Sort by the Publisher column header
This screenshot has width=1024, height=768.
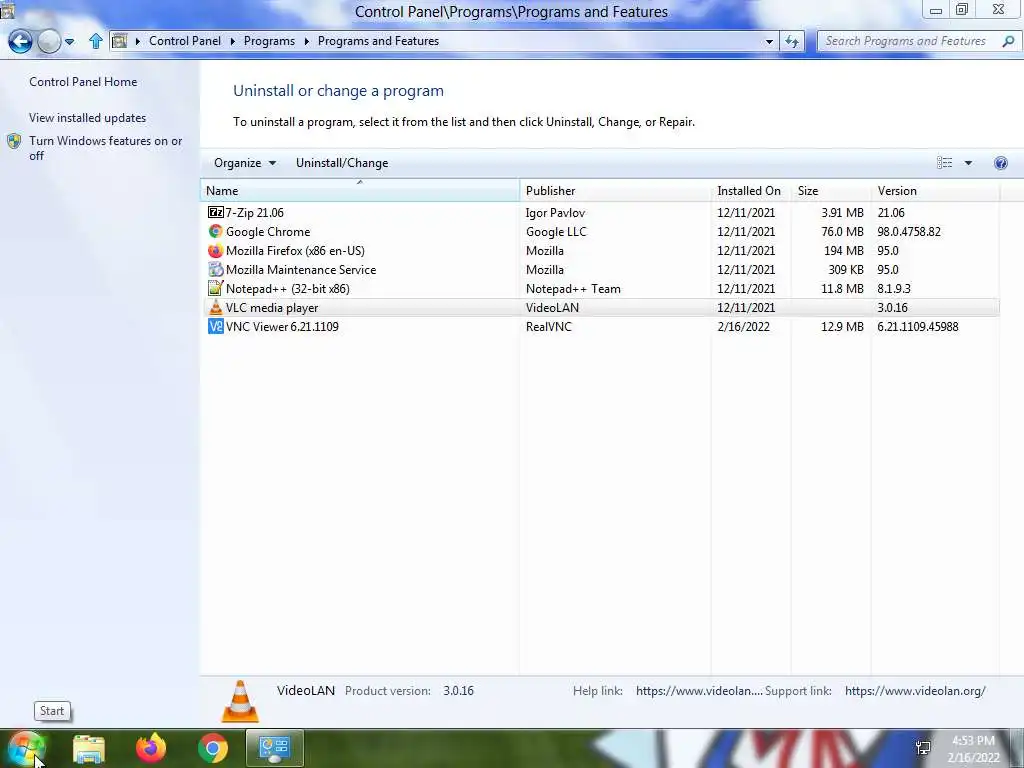point(615,191)
